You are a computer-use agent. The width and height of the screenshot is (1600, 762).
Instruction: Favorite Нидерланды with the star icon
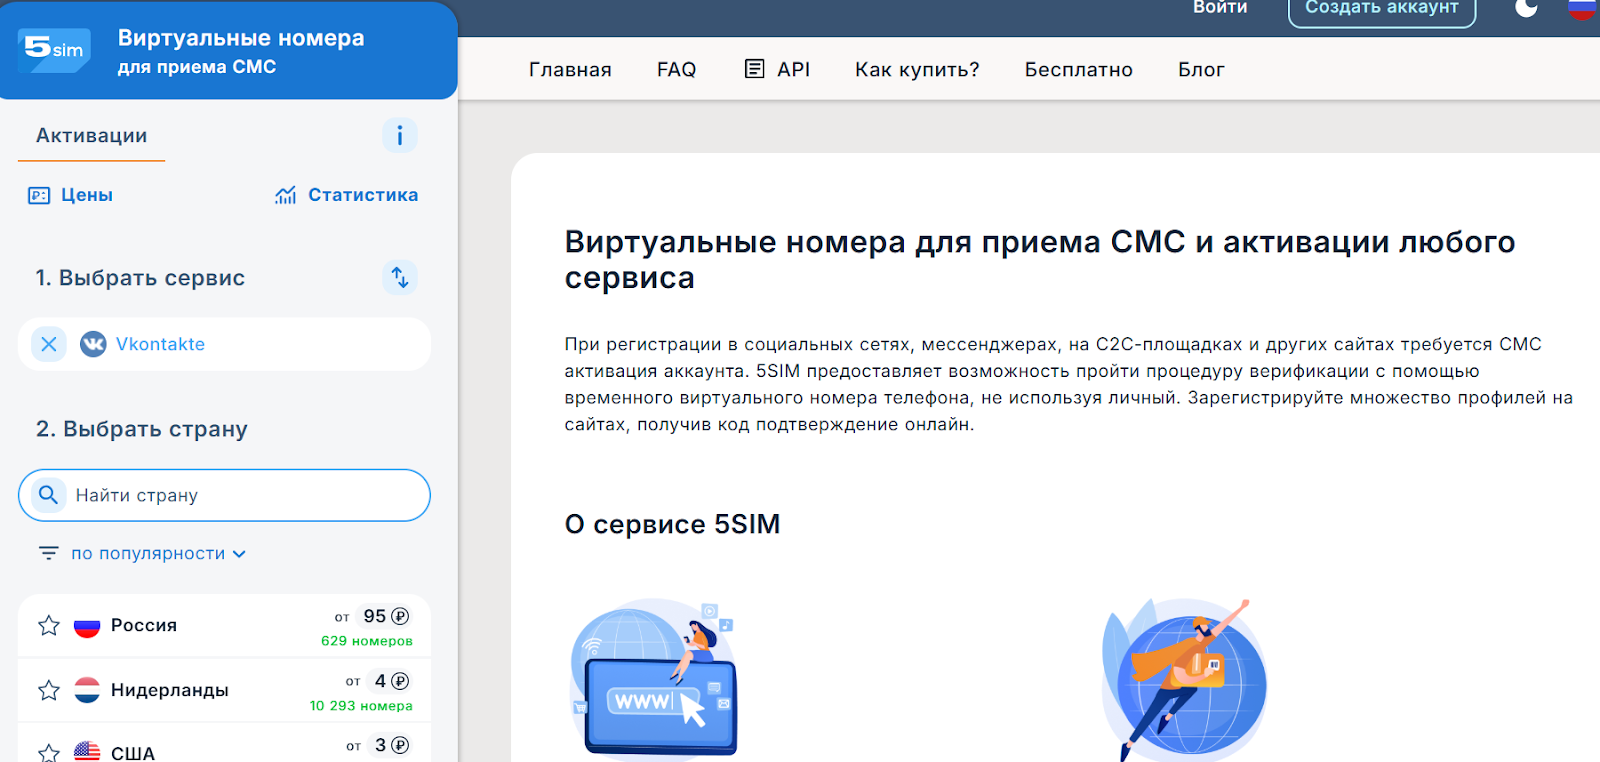click(49, 690)
